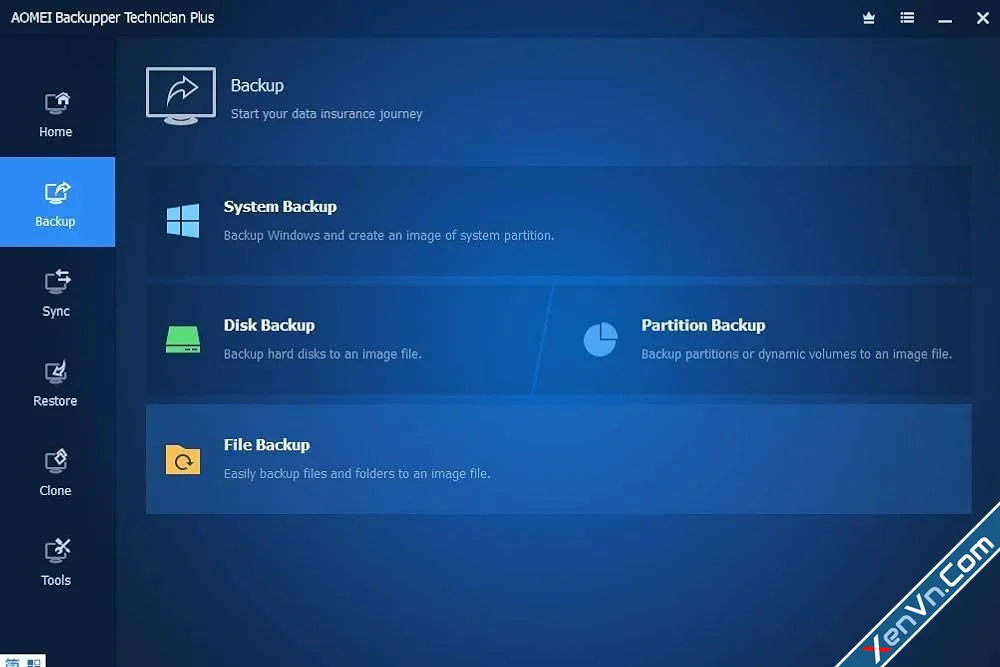Viewport: 1000px width, 667px height.
Task: Click 'Backup hard disks to an image file.' text
Action: click(323, 354)
